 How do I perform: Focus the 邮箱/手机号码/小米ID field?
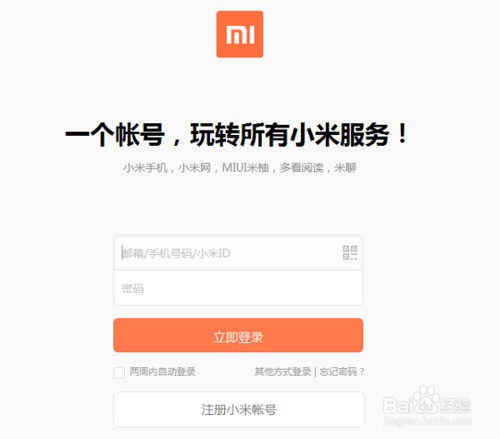tap(238, 253)
